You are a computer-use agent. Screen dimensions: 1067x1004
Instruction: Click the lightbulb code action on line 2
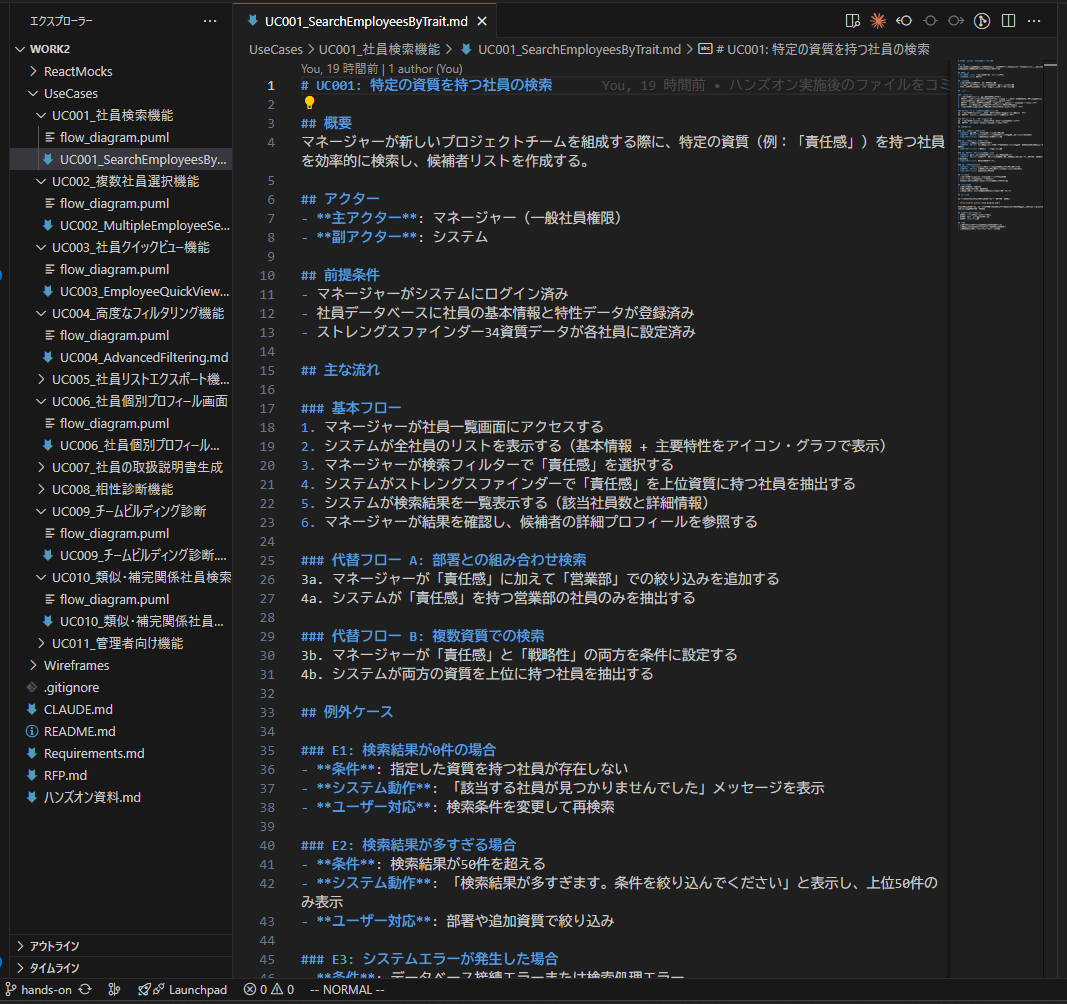[x=310, y=103]
